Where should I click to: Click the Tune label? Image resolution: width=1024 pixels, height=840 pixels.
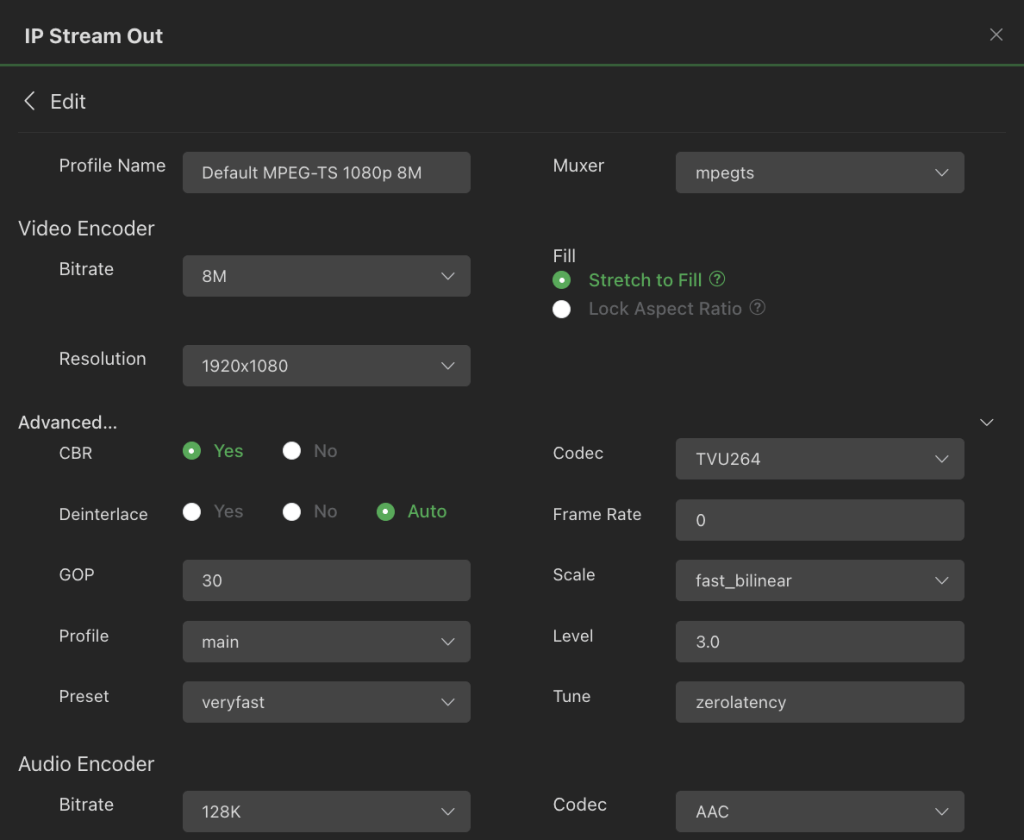pos(571,696)
